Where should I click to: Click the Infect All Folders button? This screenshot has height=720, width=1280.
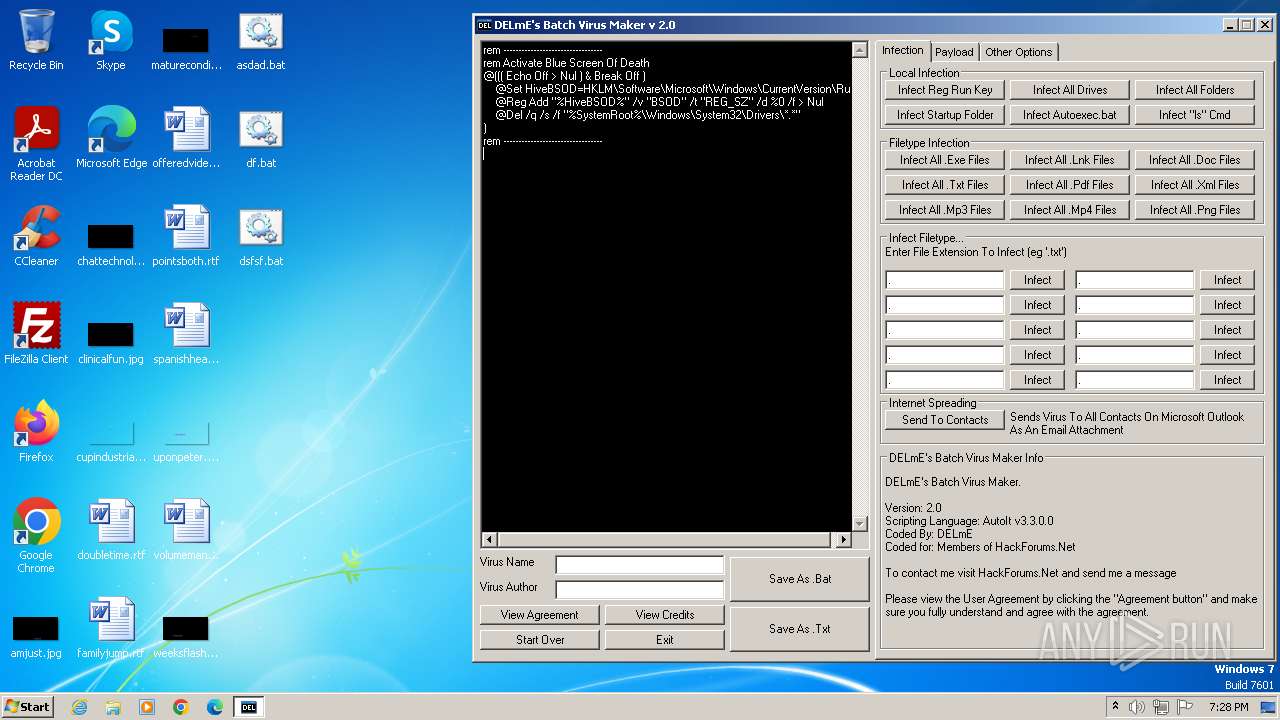point(1195,90)
